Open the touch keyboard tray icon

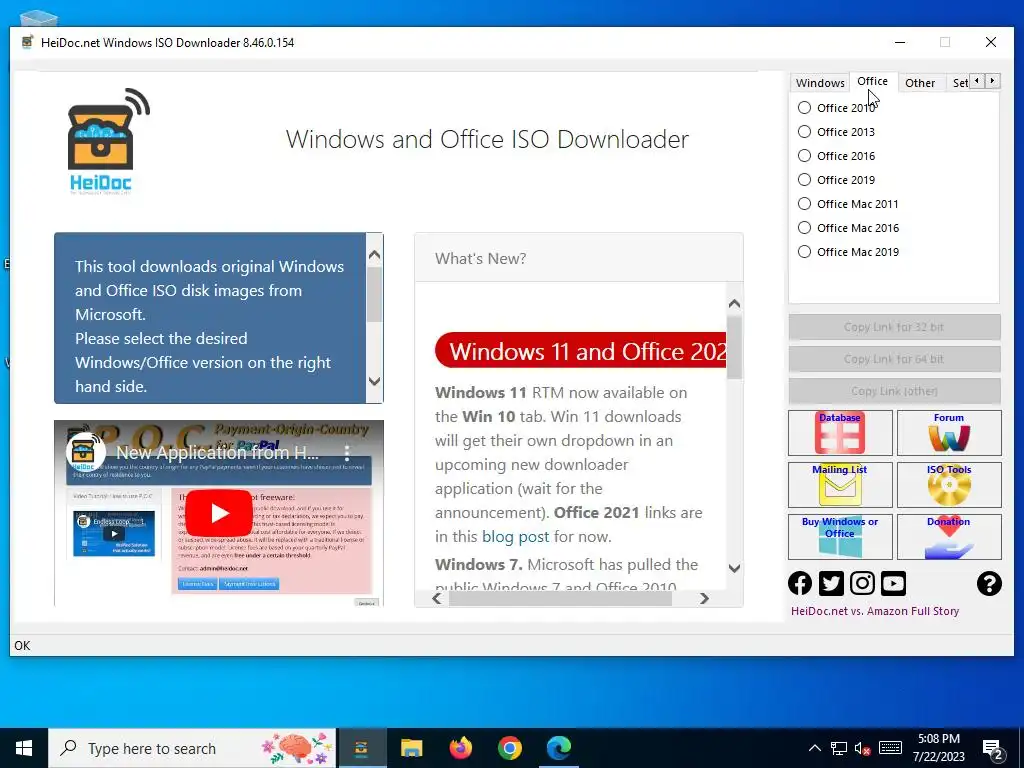(889, 748)
